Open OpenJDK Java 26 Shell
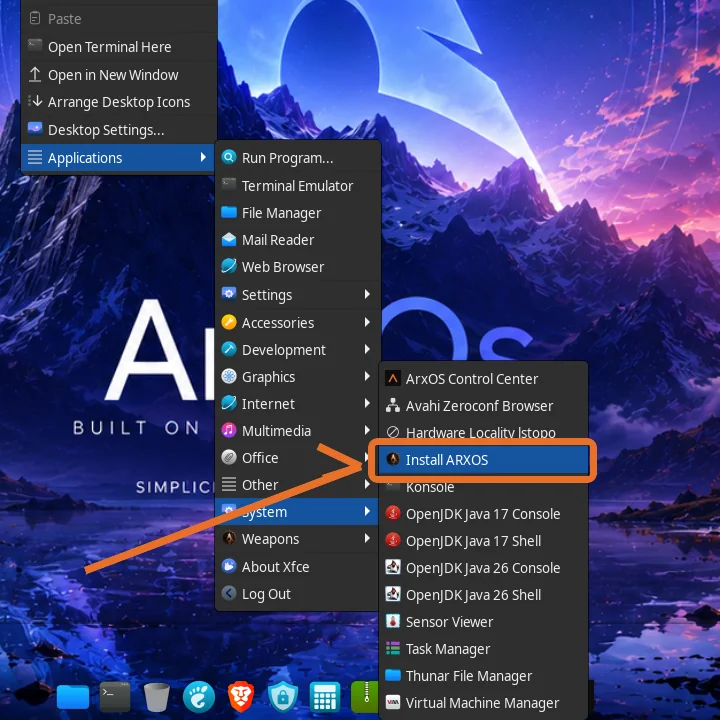This screenshot has height=720, width=720. 483,595
